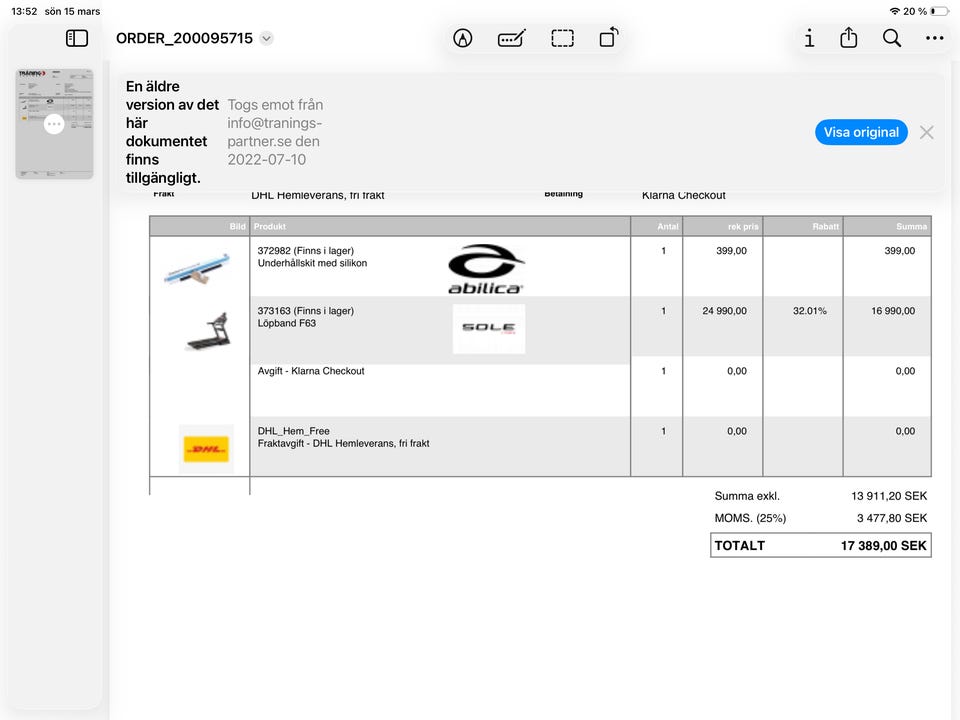Select the 'Bild' column header
Screen dimensions: 960x720
238,227
